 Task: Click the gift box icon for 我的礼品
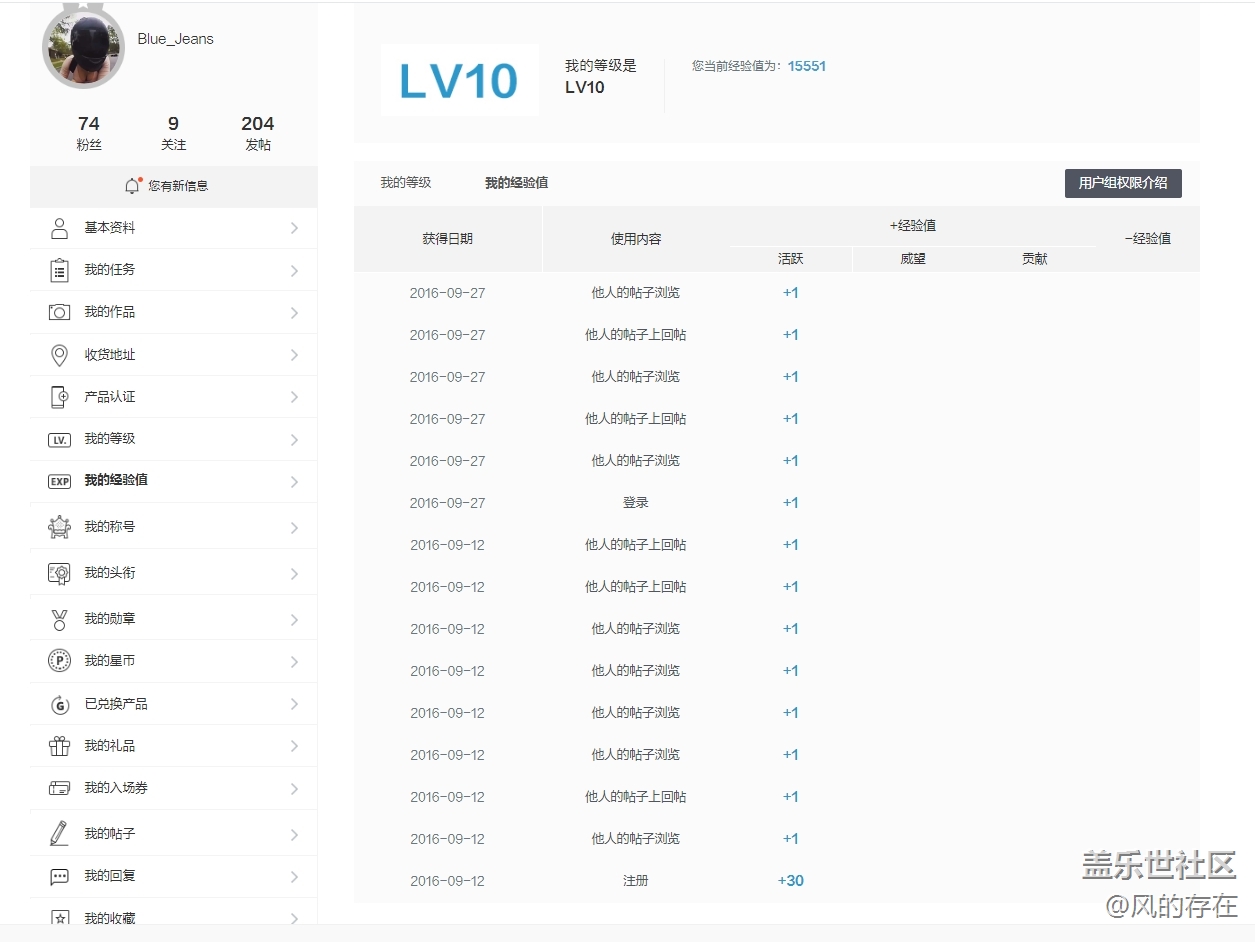tap(59, 746)
